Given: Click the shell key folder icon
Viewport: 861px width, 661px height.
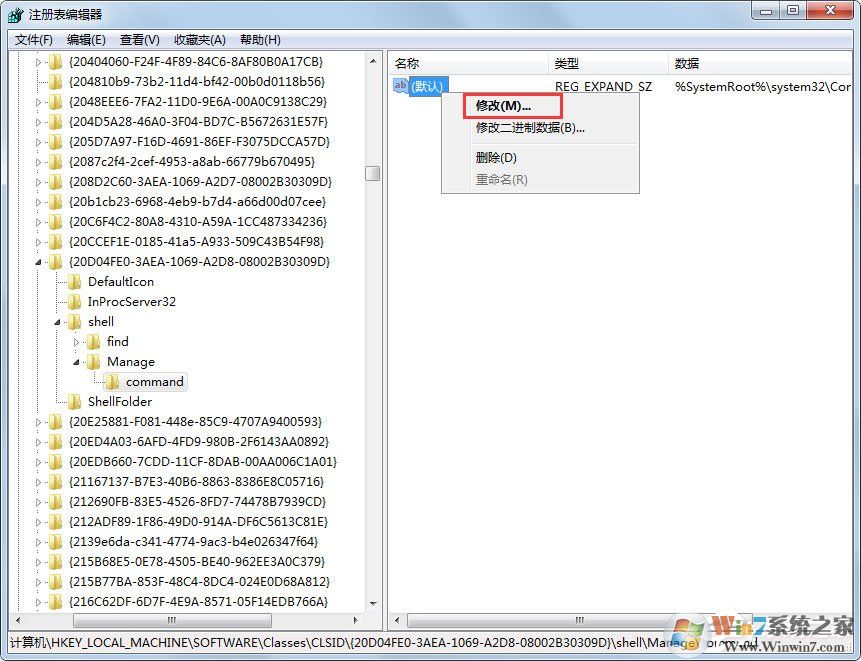Looking at the screenshot, I should click(x=74, y=321).
